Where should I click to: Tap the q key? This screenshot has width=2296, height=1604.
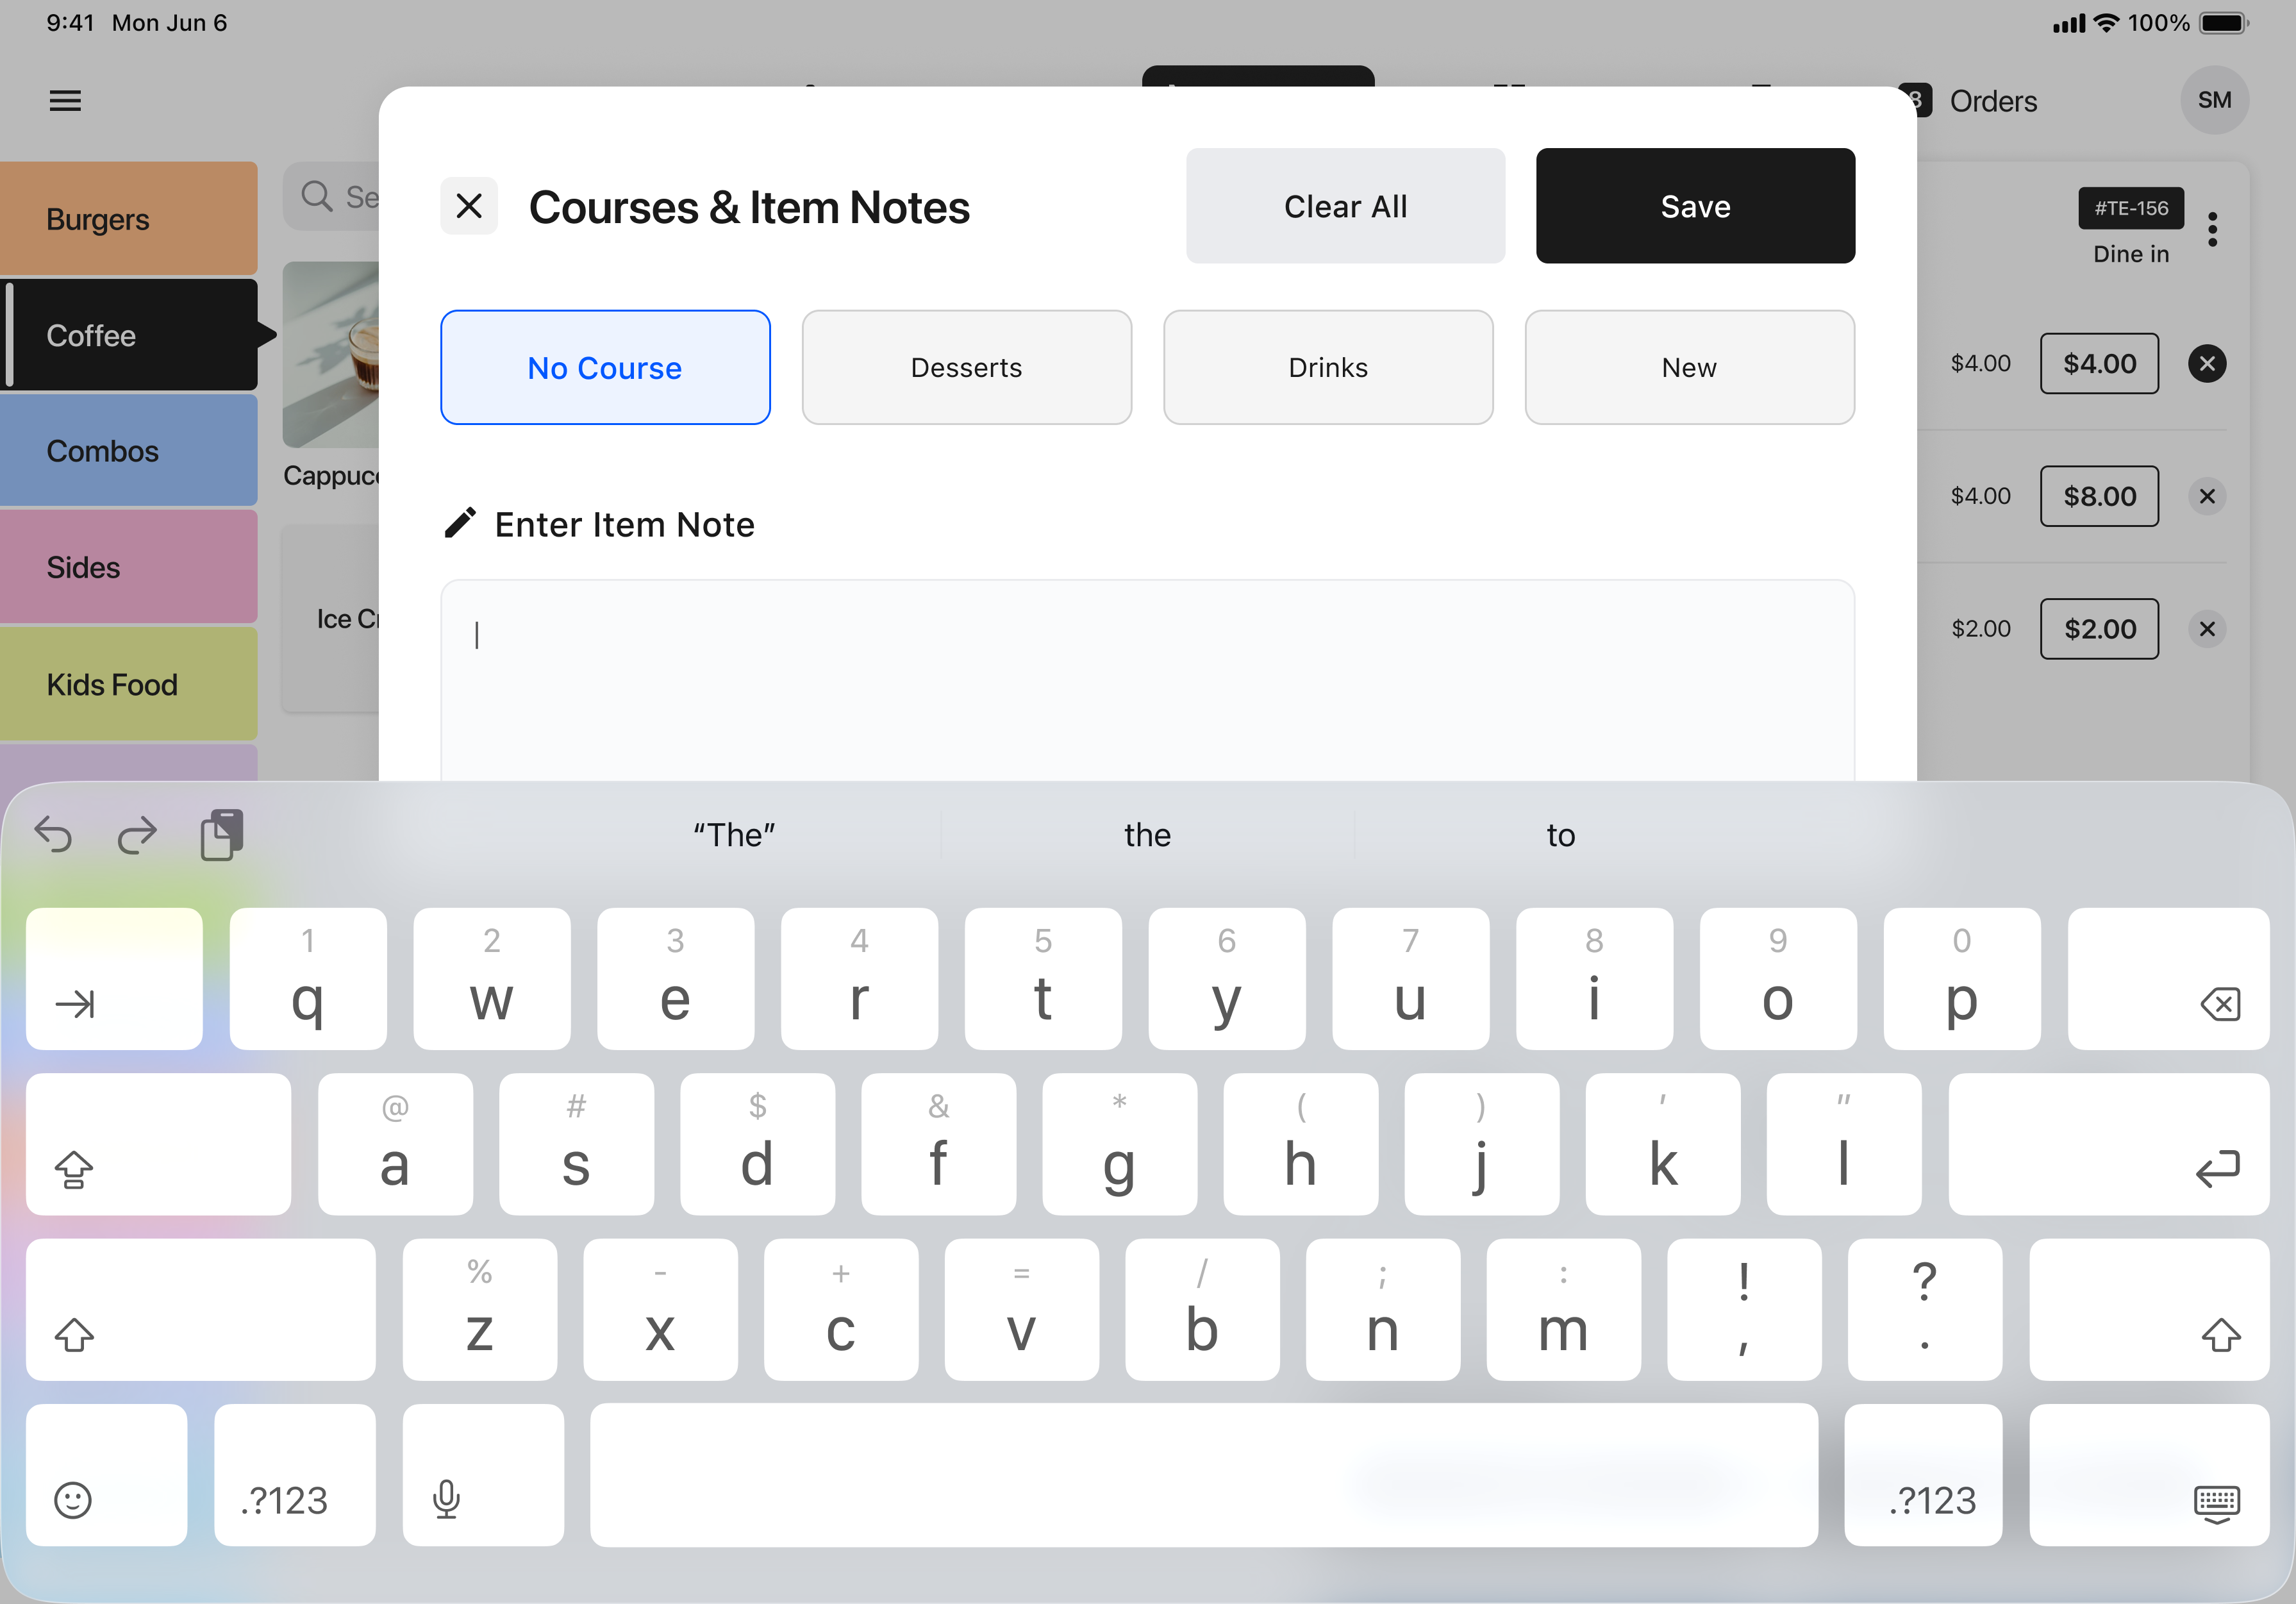click(308, 979)
